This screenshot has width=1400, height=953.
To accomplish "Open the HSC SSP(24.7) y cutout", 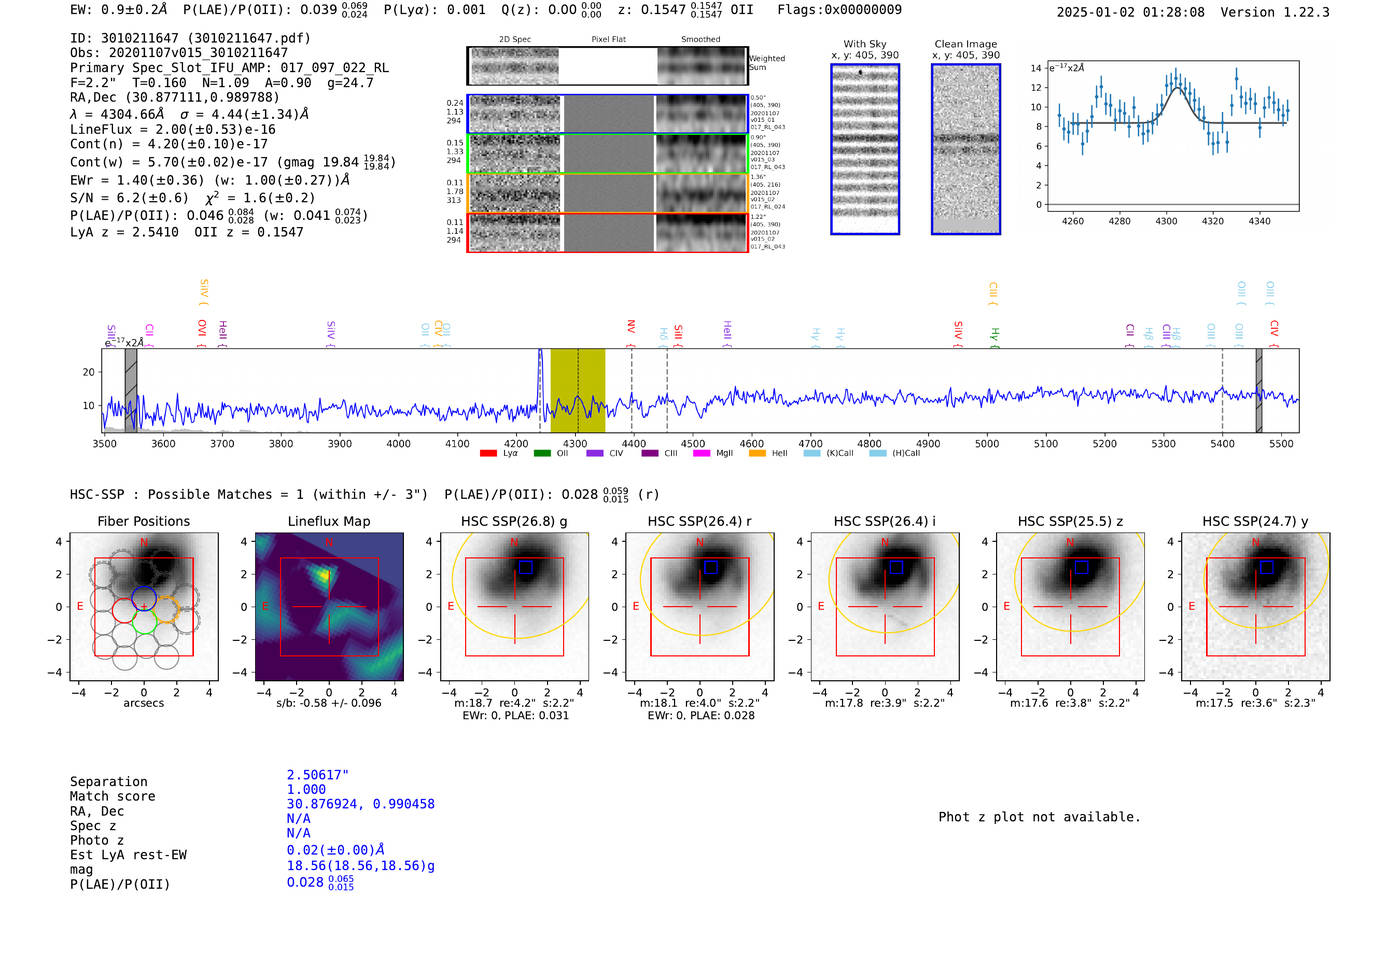I will [x=1256, y=606].
